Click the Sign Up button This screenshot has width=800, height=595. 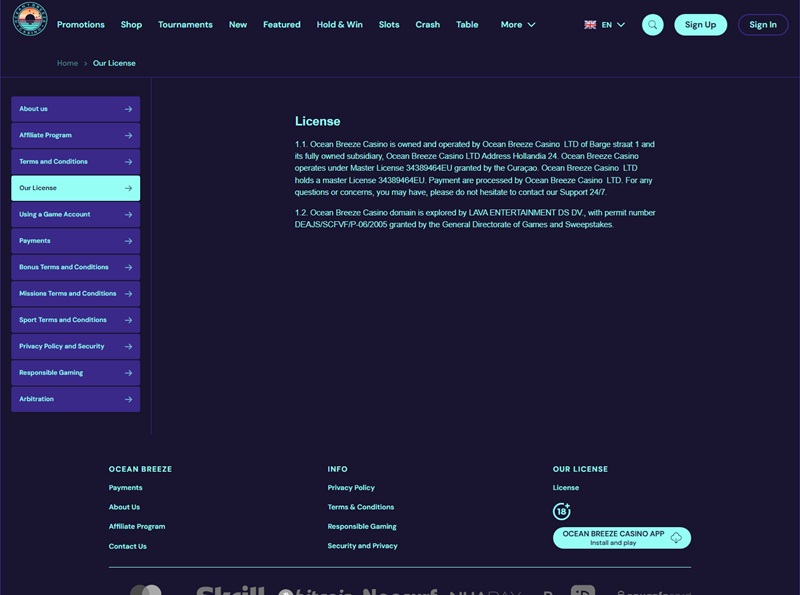[x=701, y=24]
